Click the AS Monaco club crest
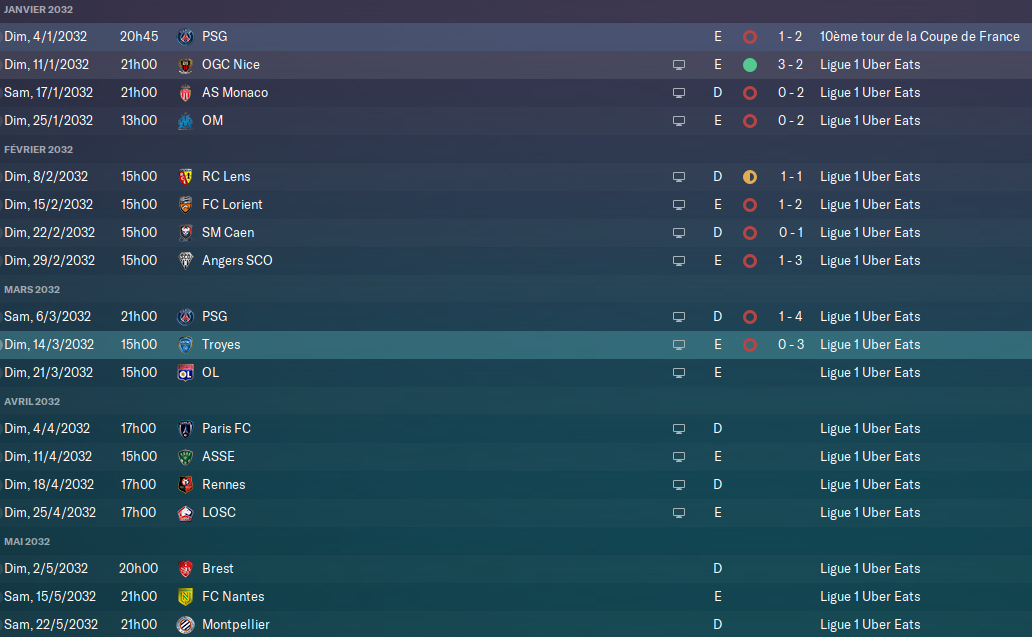 pyautogui.click(x=184, y=93)
